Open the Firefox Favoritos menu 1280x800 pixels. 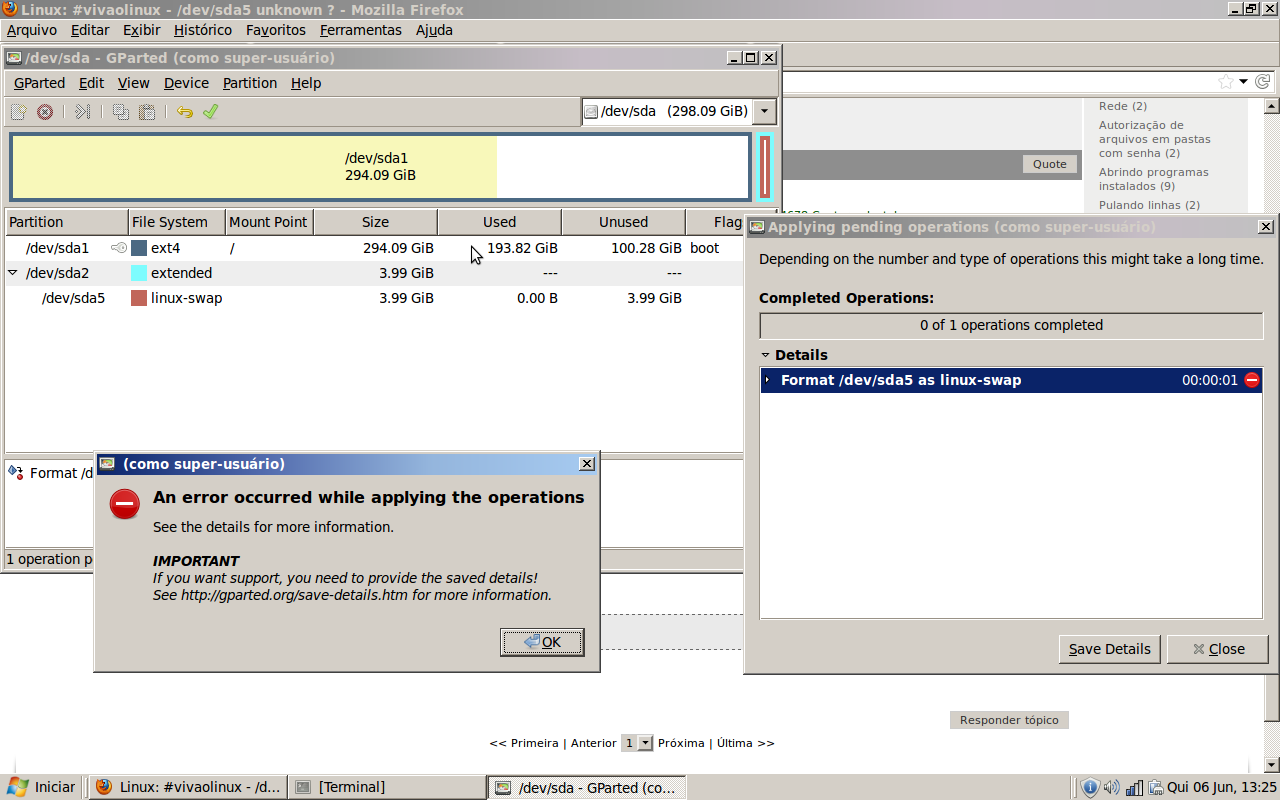[x=276, y=30]
